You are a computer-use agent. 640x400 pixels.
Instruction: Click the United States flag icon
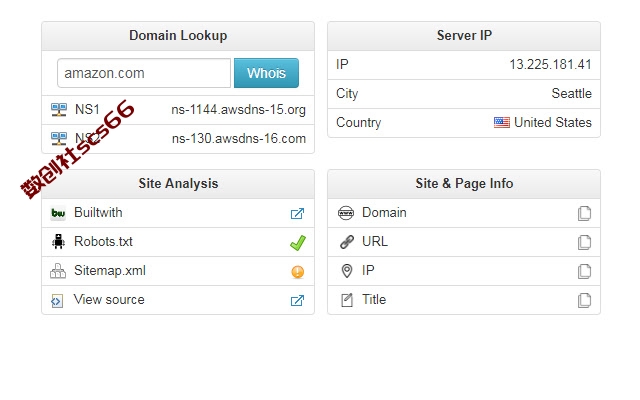click(x=502, y=122)
